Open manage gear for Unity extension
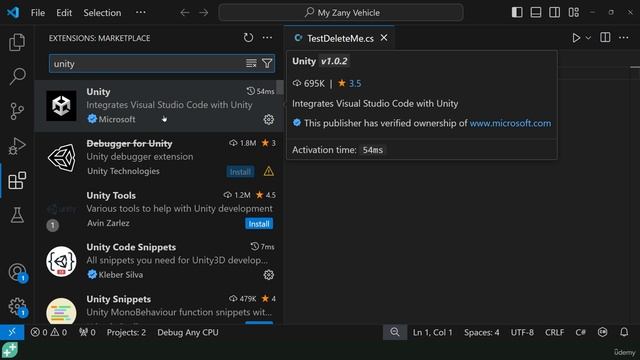Image resolution: width=640 pixels, height=360 pixels. [269, 120]
